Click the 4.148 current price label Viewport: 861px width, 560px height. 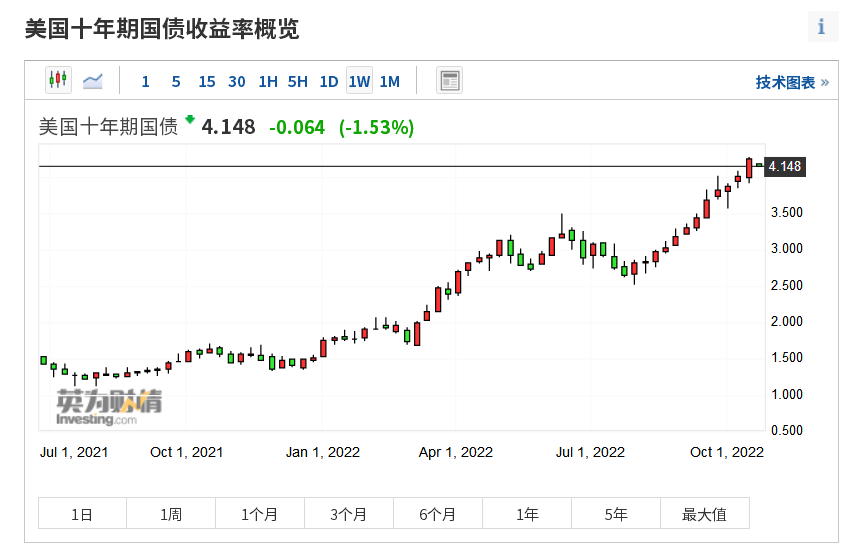785,166
